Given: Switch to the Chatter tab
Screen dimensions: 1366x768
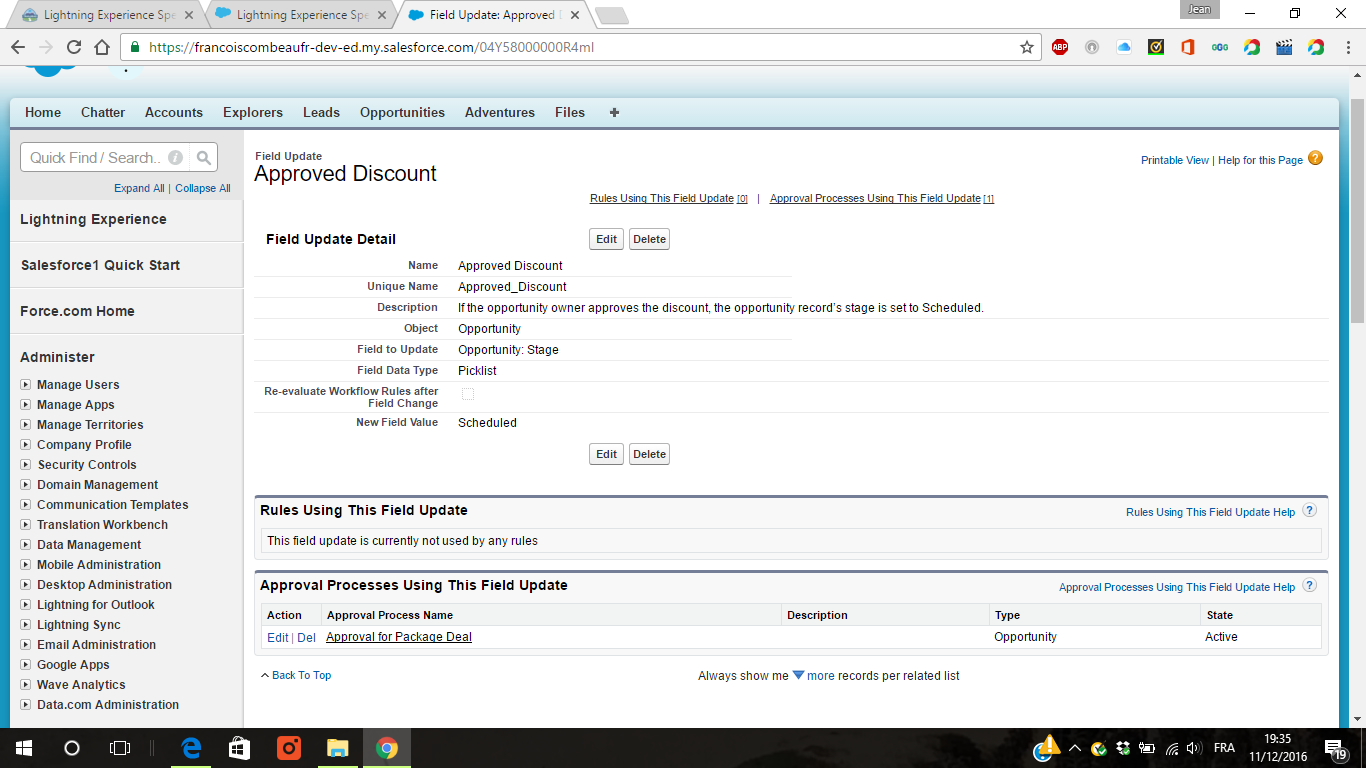Looking at the screenshot, I should tap(103, 112).
